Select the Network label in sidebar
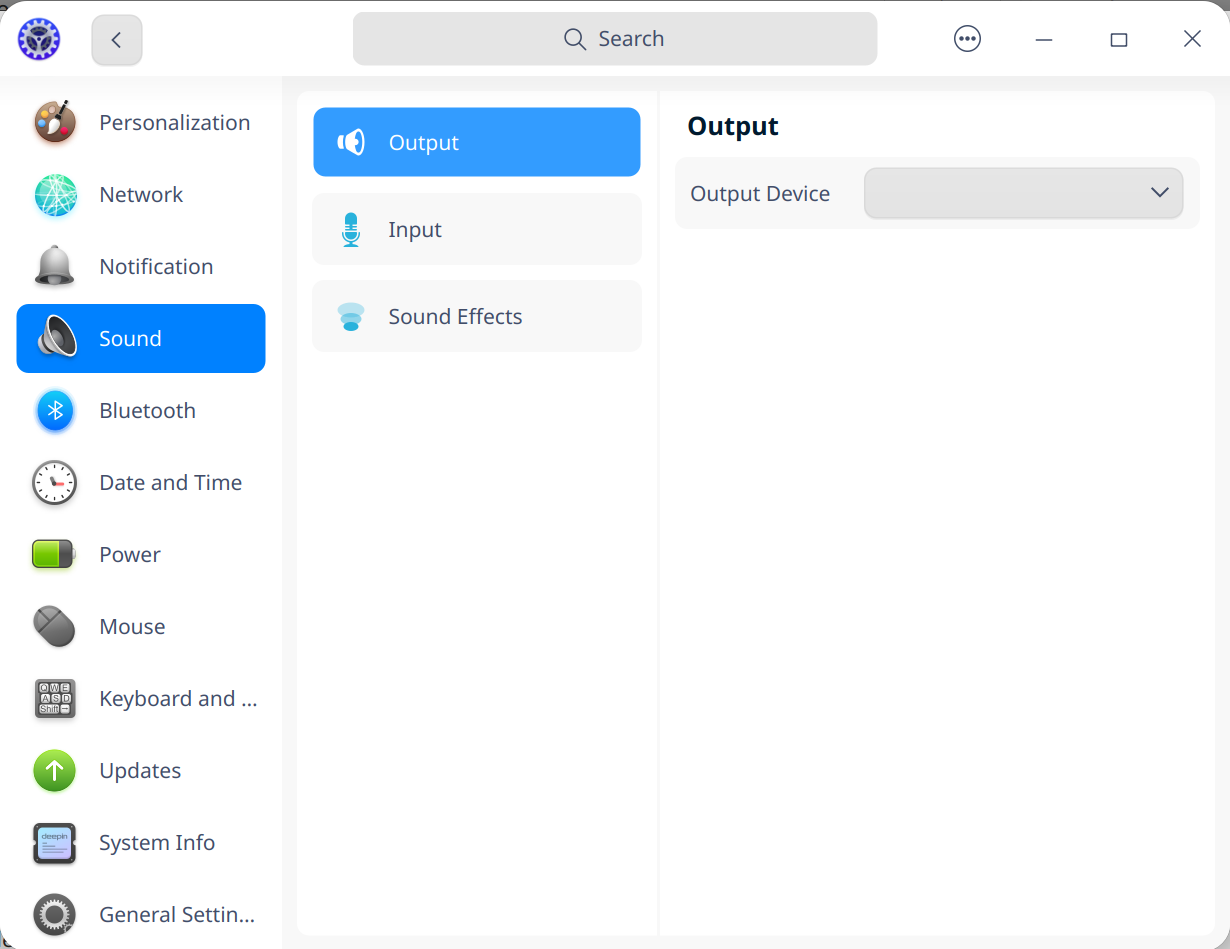Screen dimensions: 1230x949 pos(141,195)
